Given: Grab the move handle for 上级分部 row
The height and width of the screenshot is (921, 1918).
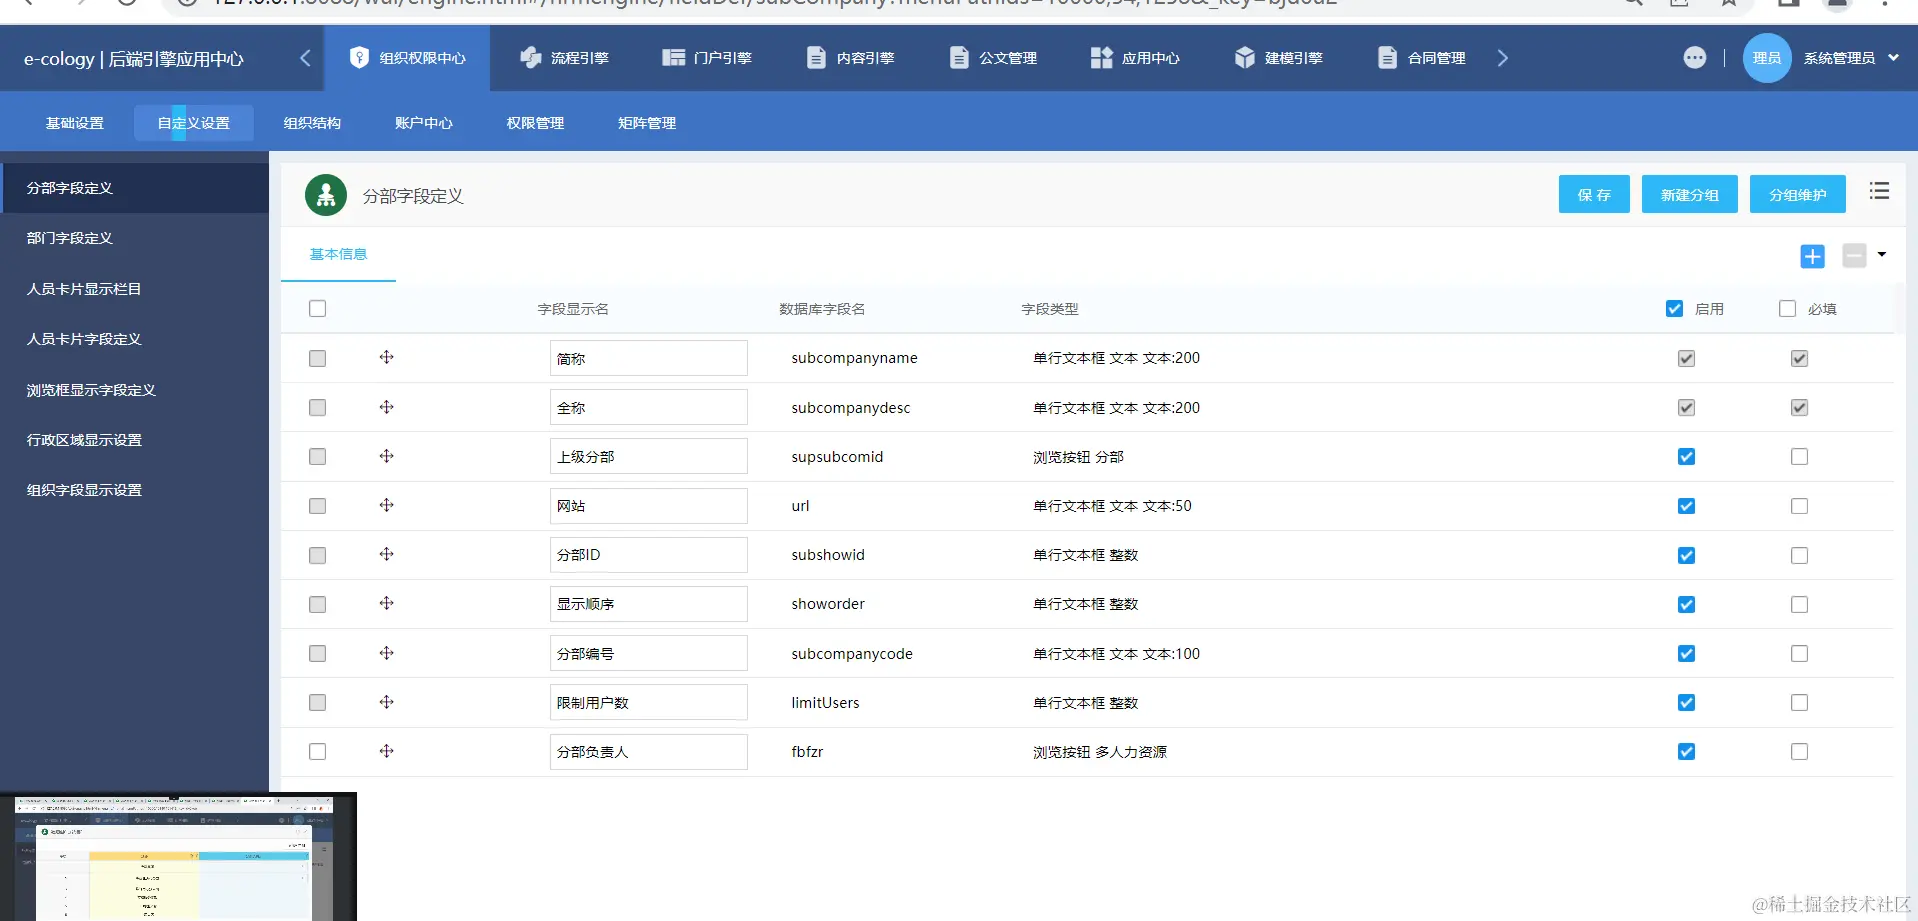Looking at the screenshot, I should click(x=386, y=456).
